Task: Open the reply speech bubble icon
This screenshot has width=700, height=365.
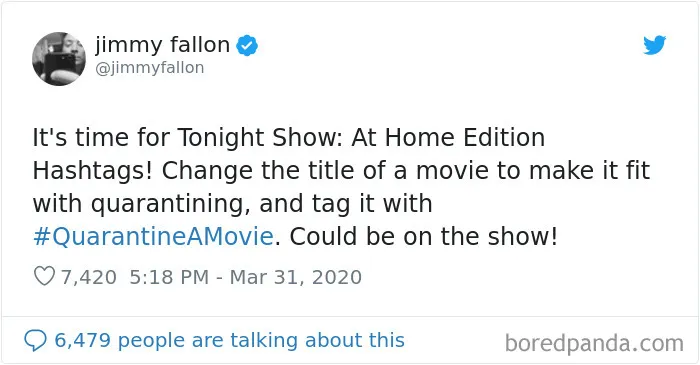Action: click(x=35, y=340)
